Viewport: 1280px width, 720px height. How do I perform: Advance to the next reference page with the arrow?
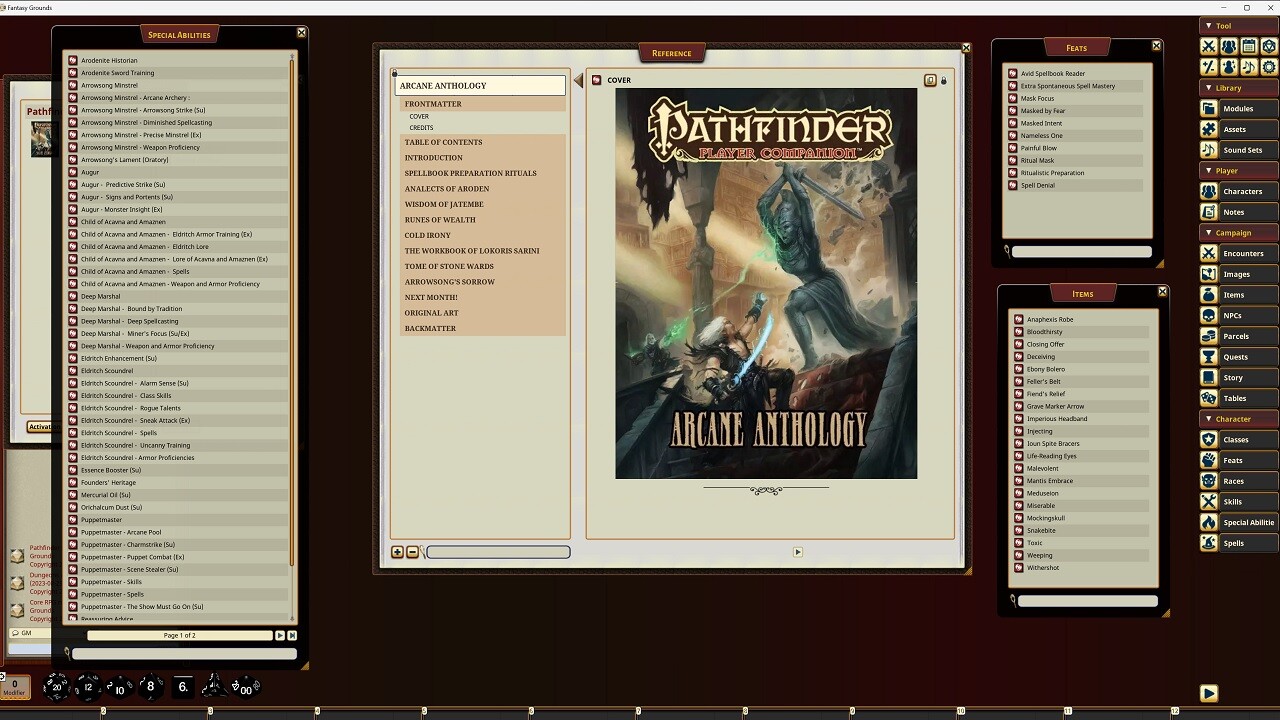798,551
